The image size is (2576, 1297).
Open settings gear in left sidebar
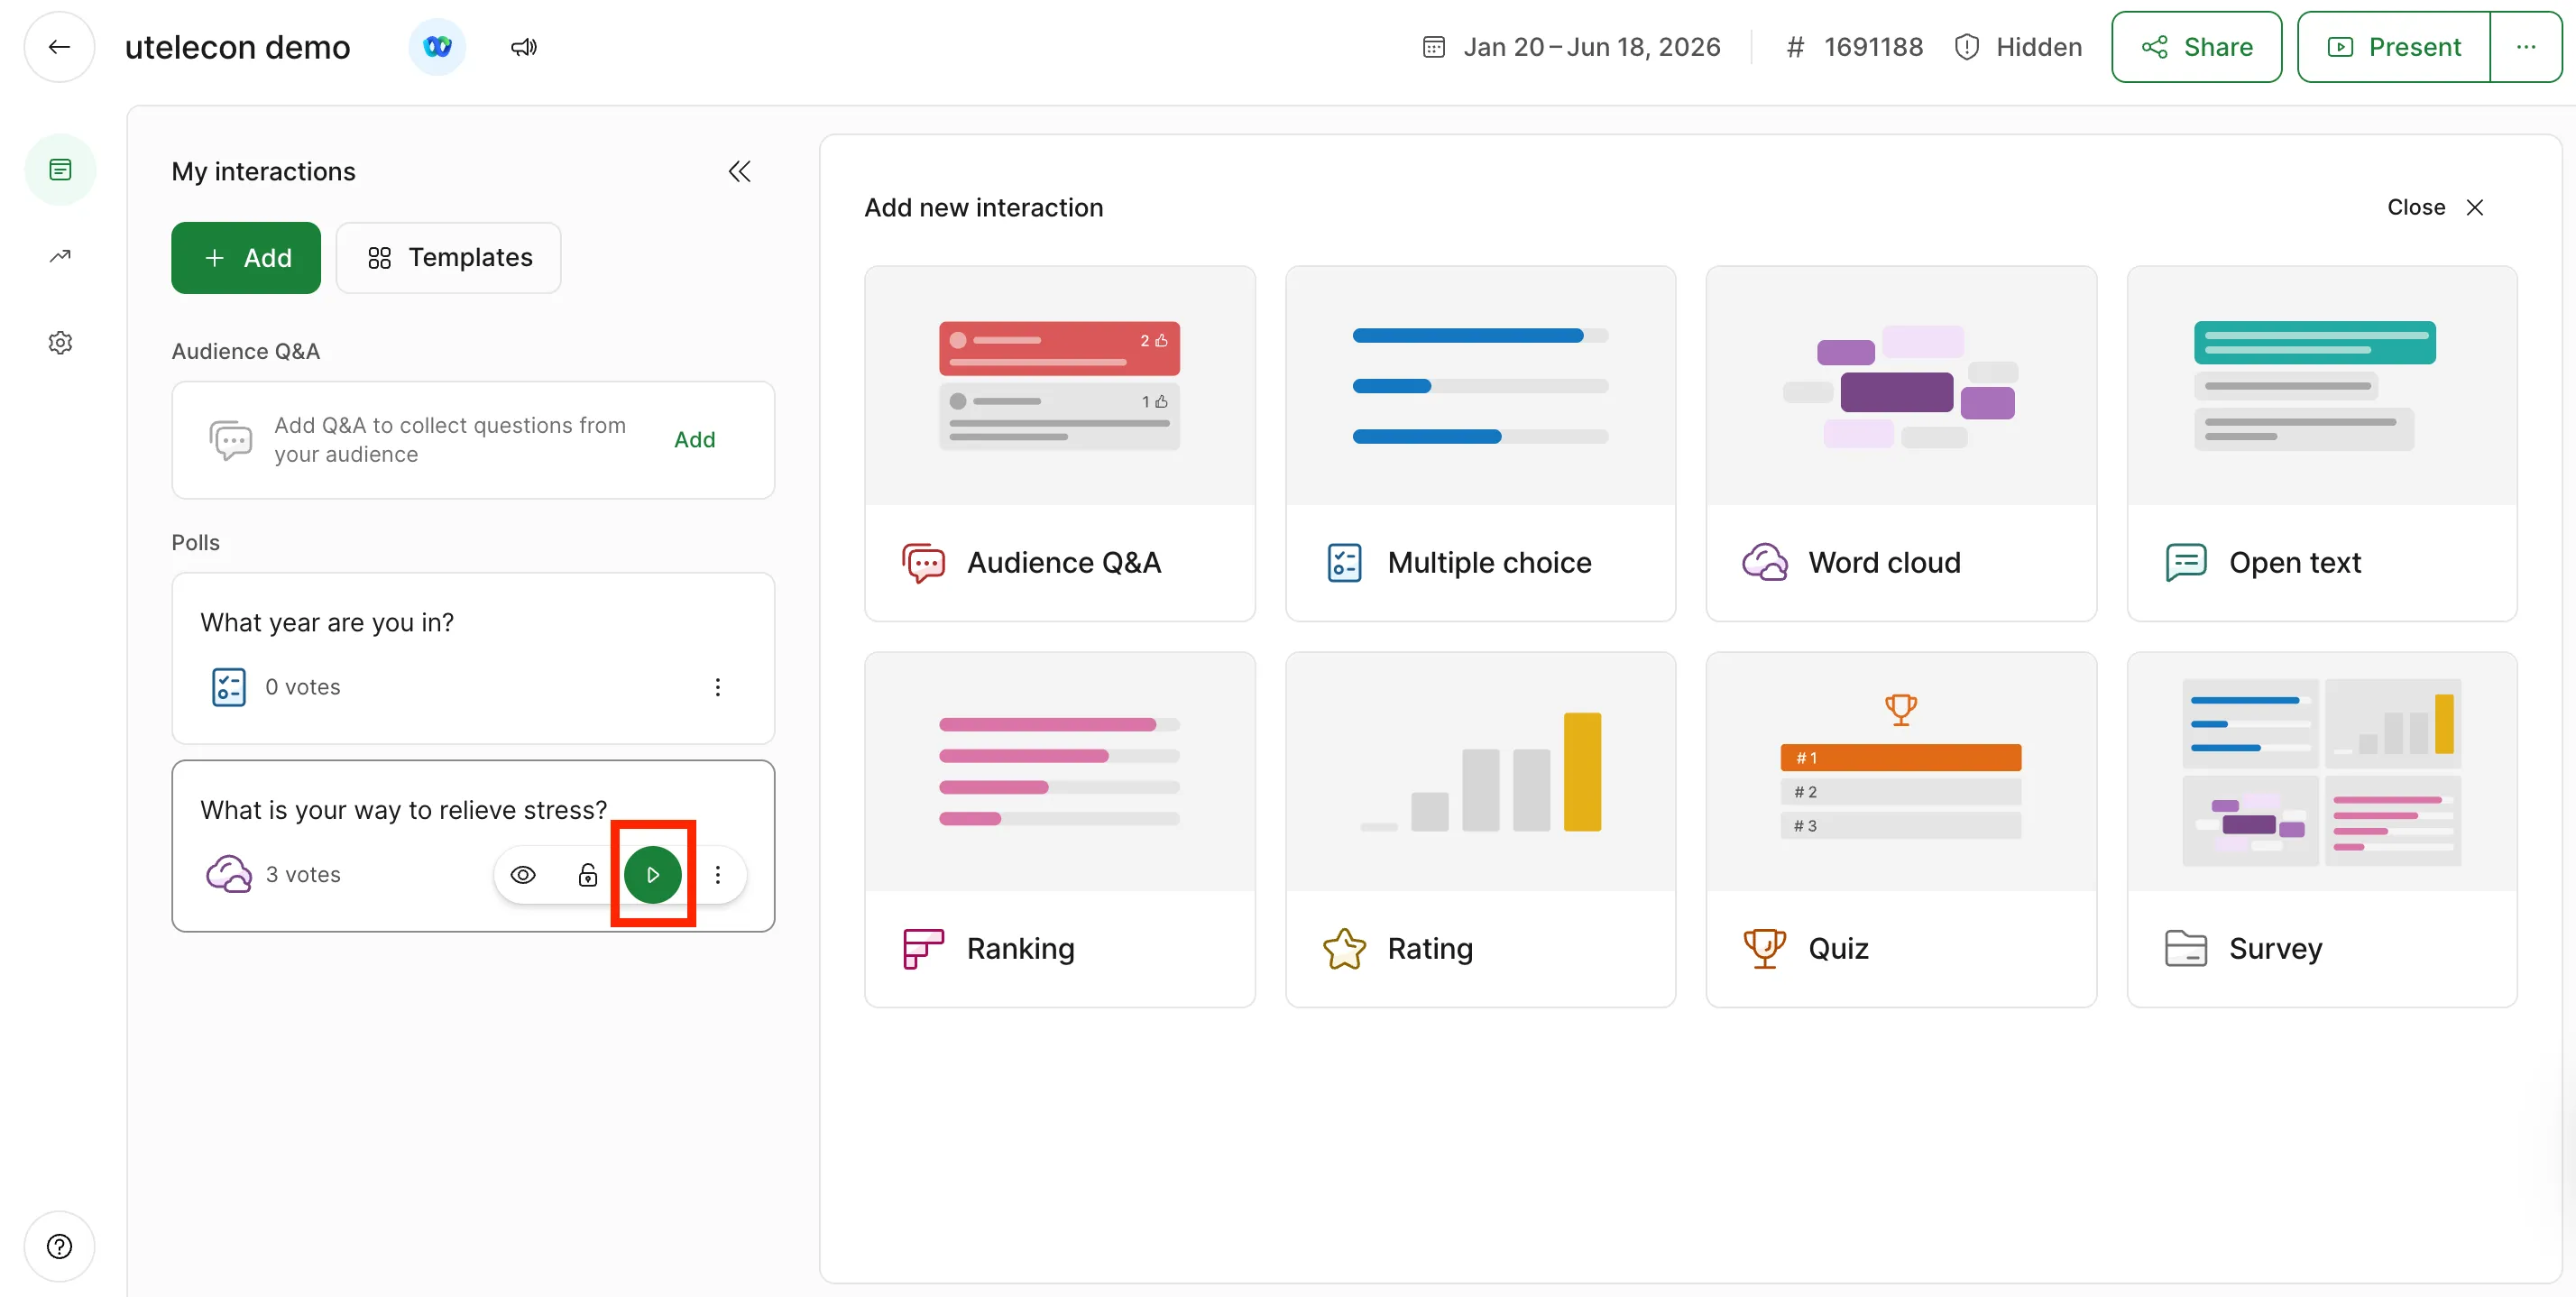[x=60, y=343]
